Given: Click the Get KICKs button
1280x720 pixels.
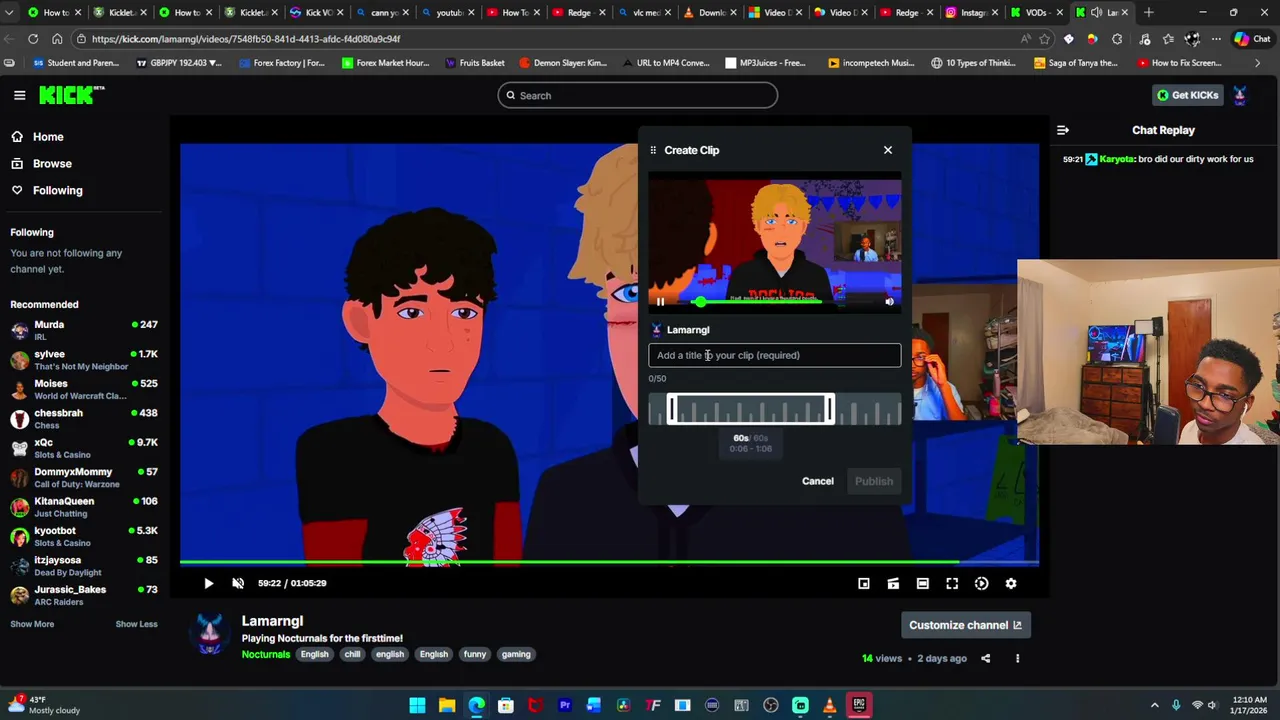Looking at the screenshot, I should point(1188,95).
